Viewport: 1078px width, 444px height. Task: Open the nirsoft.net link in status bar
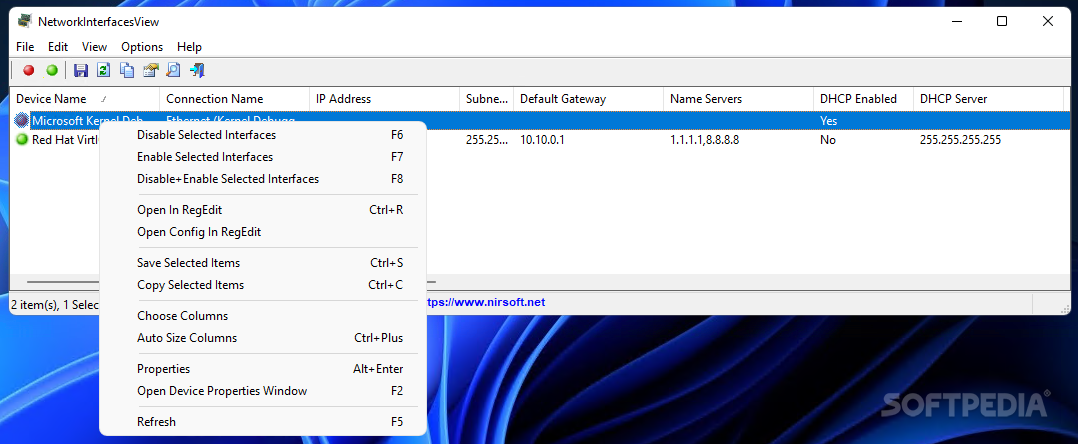tap(486, 302)
